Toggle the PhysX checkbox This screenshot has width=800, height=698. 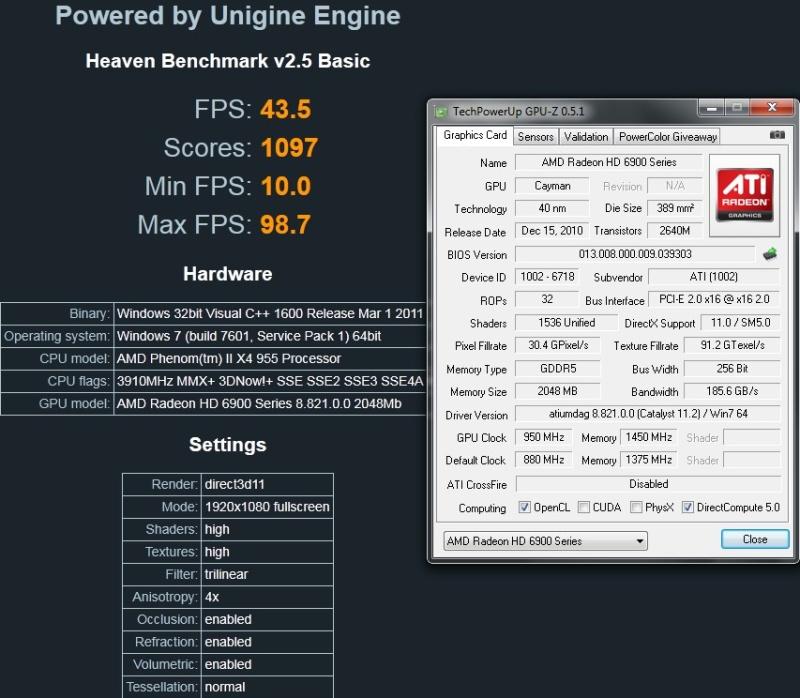[x=636, y=507]
